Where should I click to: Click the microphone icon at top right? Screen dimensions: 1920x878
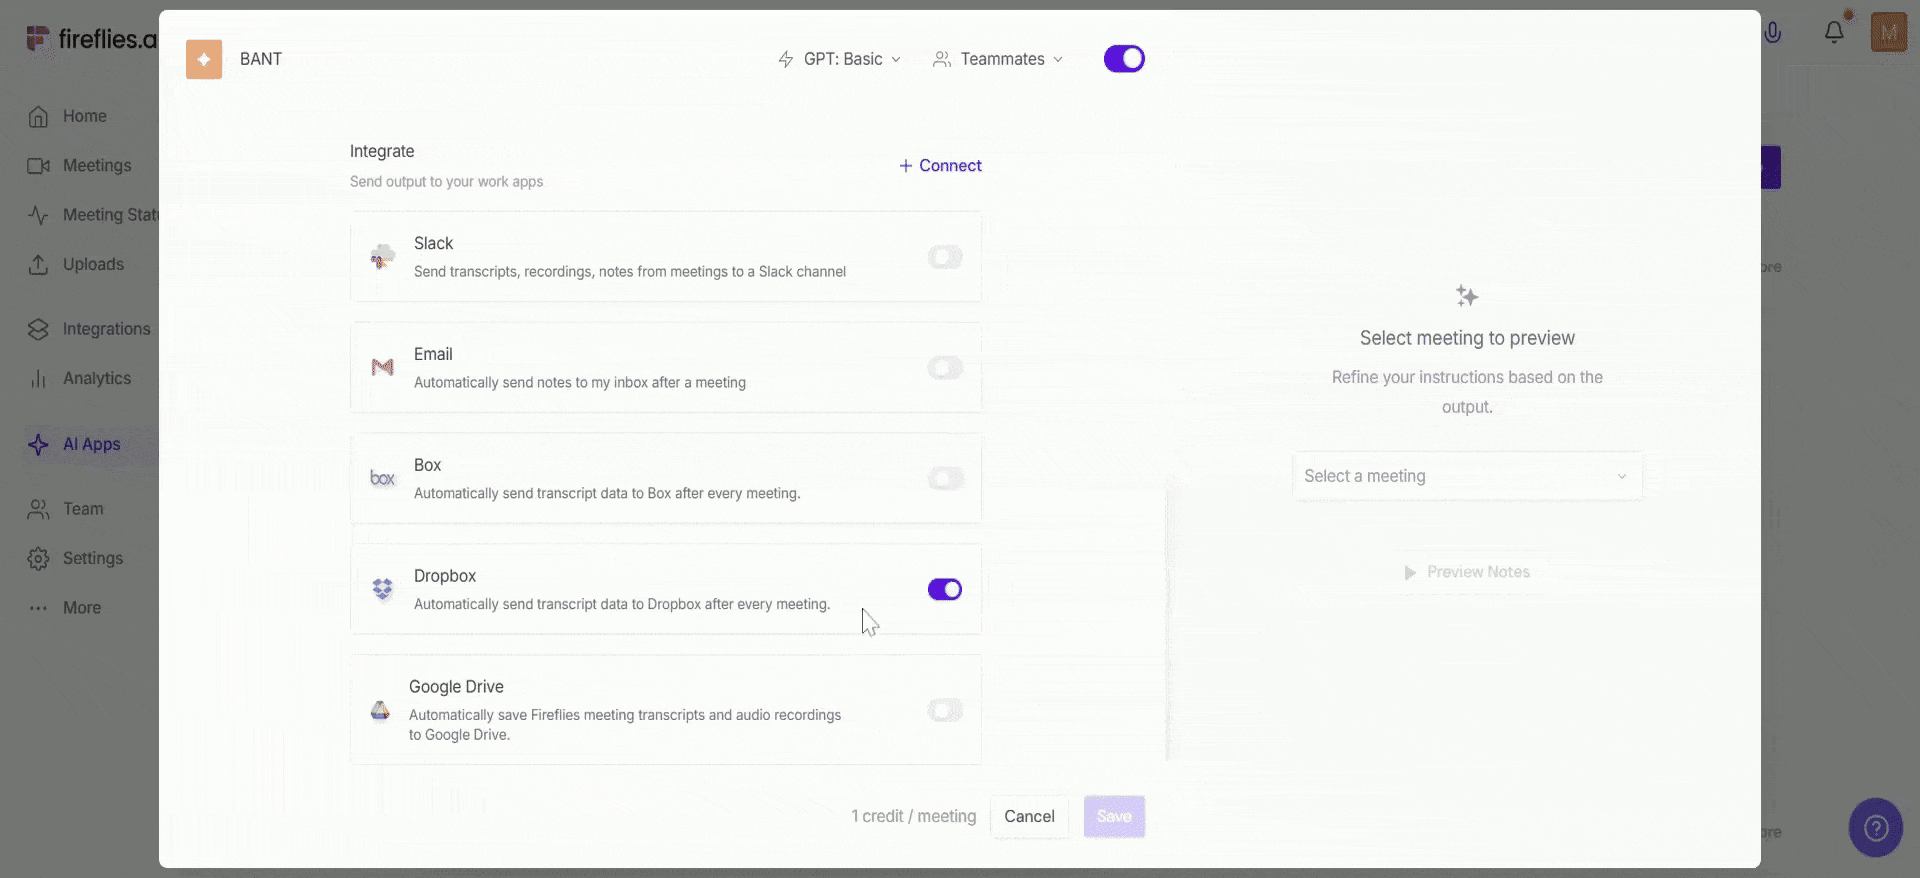point(1773,32)
